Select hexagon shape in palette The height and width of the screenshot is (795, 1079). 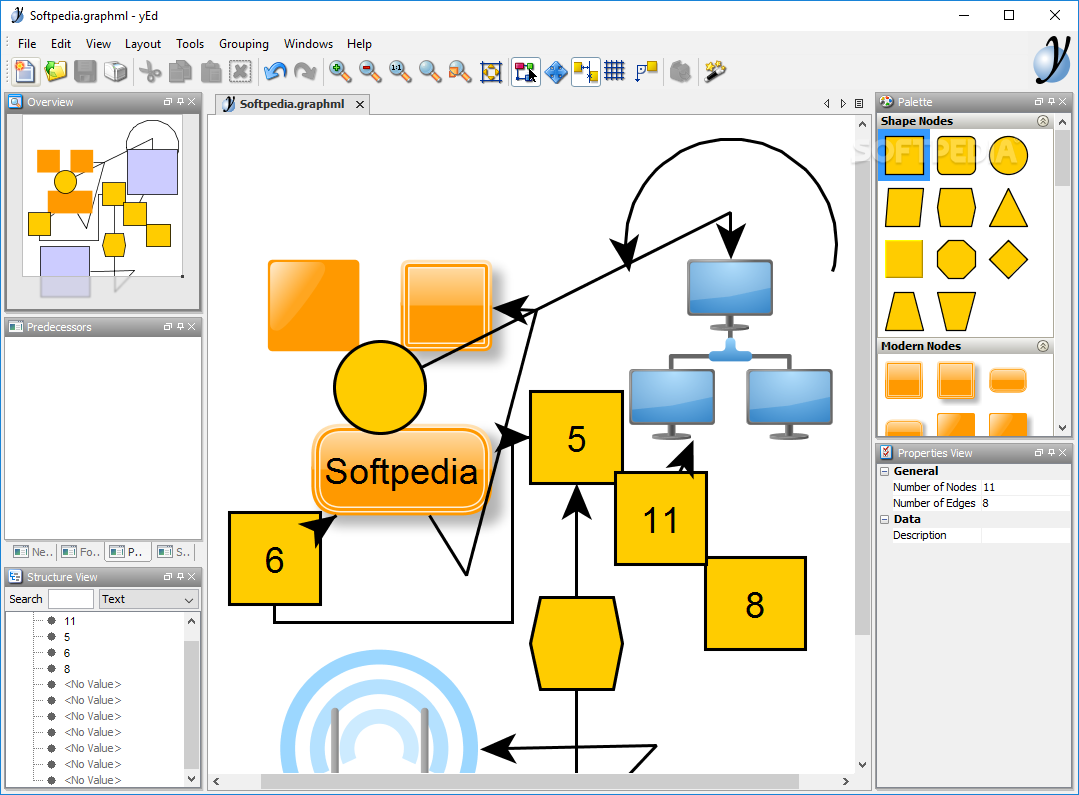956,208
